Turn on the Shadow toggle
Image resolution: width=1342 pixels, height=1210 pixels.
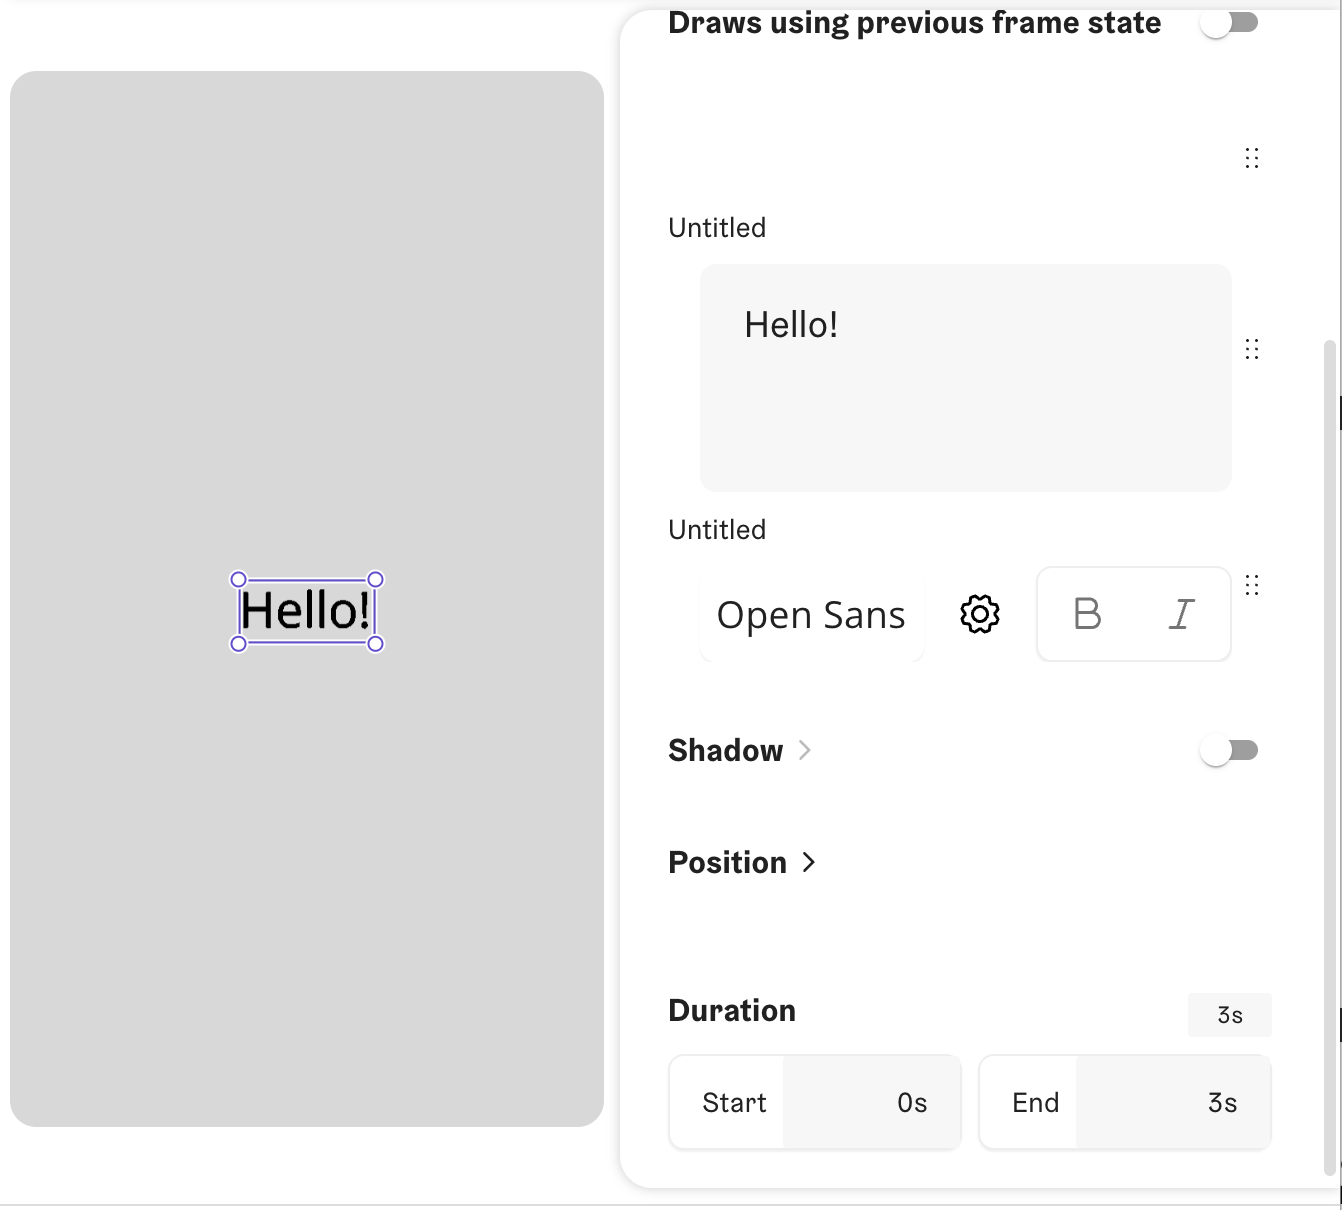pyautogui.click(x=1229, y=750)
